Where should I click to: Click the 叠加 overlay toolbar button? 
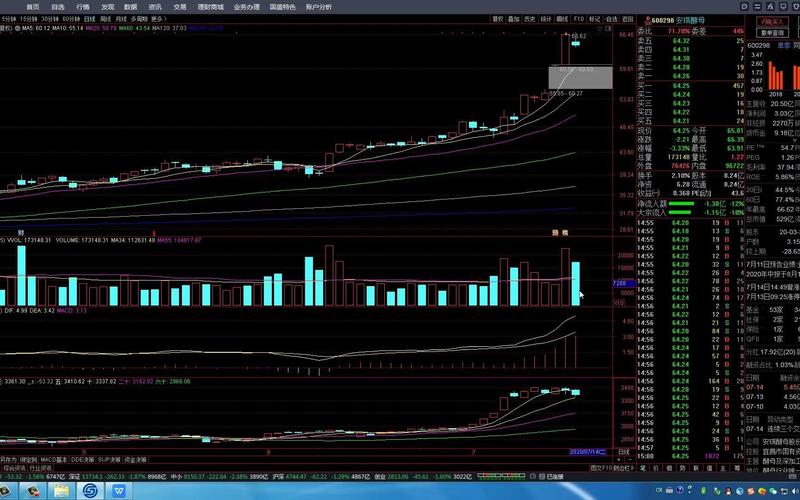click(x=514, y=19)
